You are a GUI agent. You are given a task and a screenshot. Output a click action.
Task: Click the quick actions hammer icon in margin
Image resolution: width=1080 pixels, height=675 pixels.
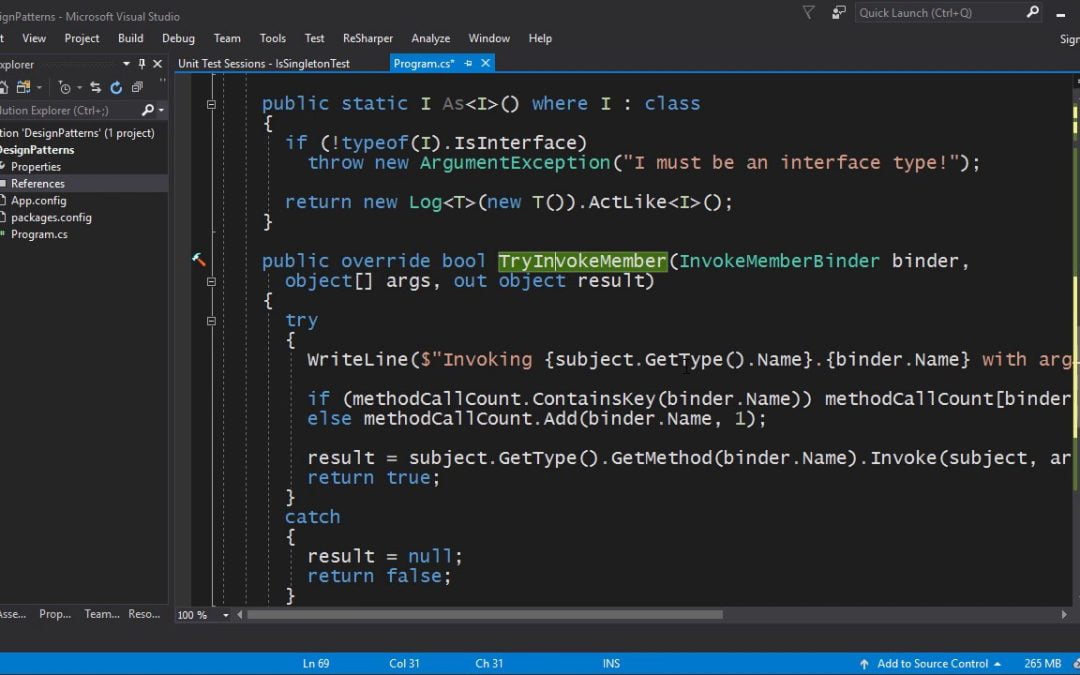click(198, 260)
